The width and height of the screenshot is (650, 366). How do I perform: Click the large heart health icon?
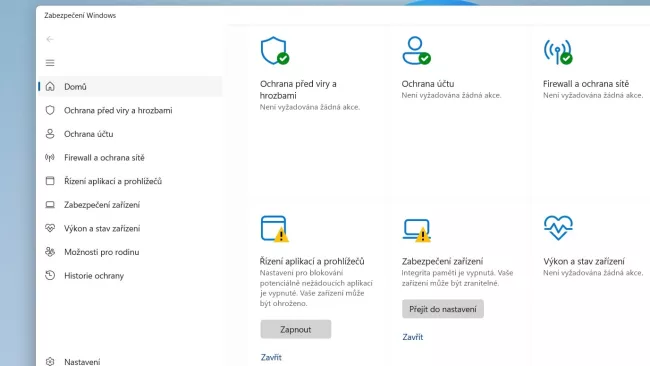click(x=558, y=228)
